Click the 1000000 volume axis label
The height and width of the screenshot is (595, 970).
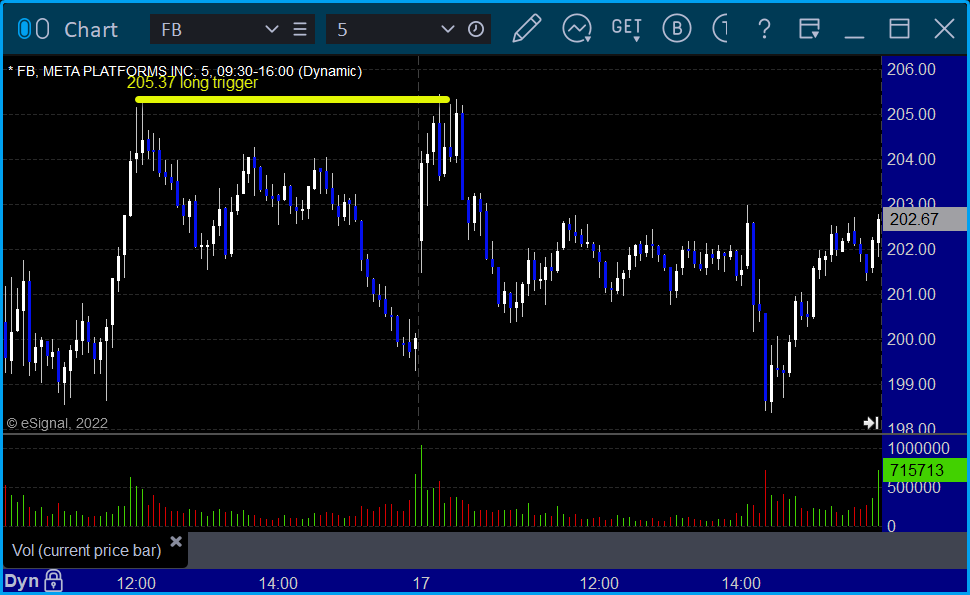click(x=919, y=448)
